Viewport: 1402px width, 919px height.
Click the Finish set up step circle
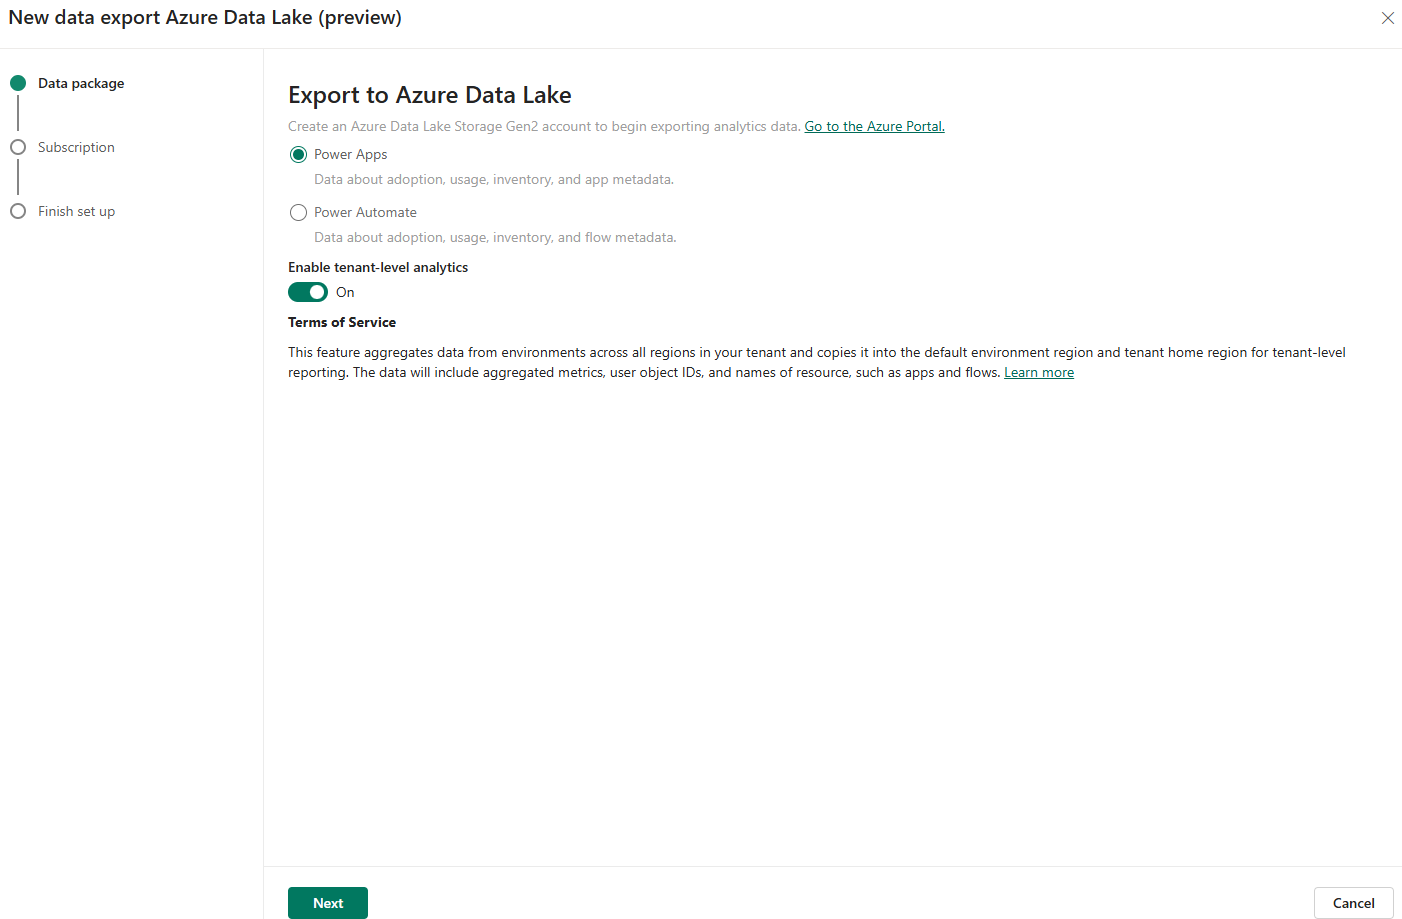18,211
